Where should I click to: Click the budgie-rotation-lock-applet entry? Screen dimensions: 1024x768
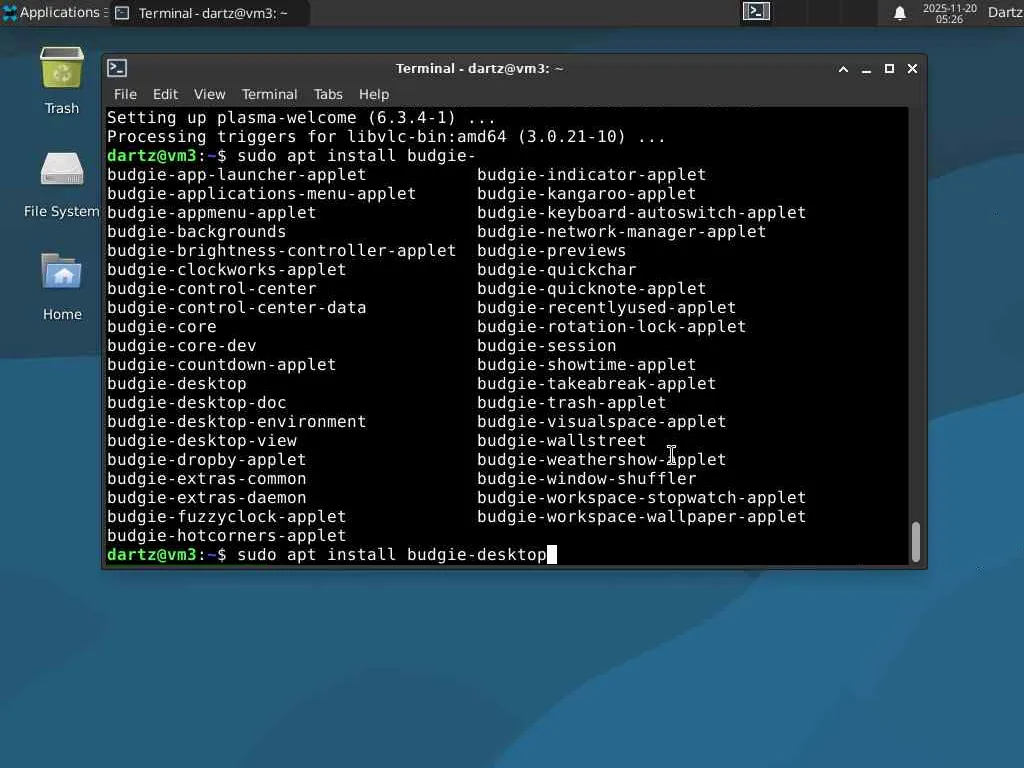[611, 326]
